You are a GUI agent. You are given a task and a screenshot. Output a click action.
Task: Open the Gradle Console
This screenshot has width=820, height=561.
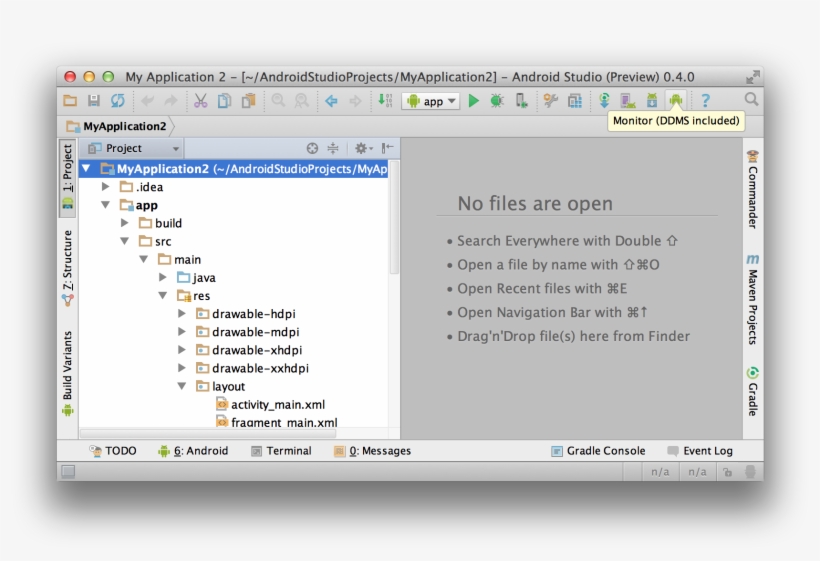pyautogui.click(x=598, y=451)
